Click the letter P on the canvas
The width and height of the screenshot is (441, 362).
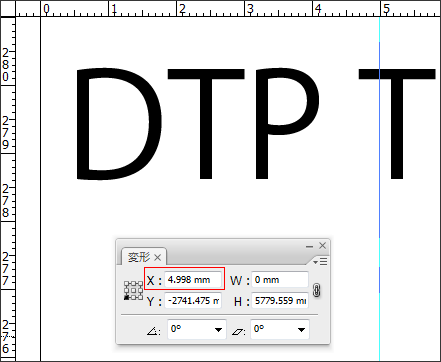tap(287, 123)
